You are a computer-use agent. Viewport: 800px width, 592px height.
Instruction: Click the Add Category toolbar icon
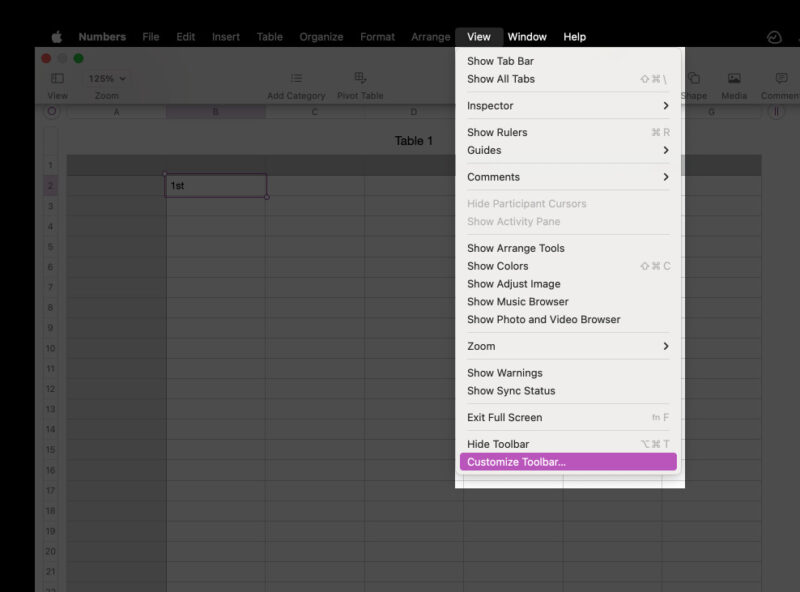pos(296,78)
